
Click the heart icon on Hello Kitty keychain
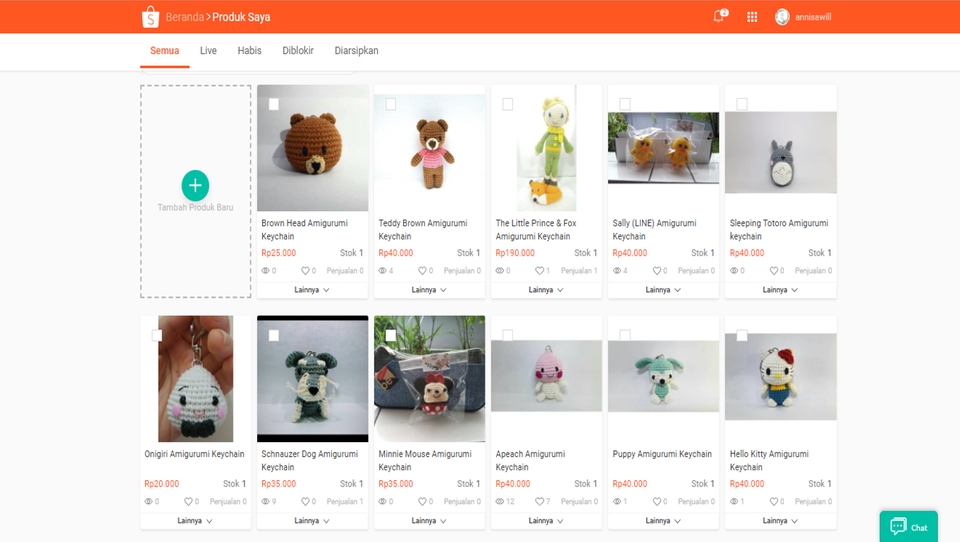pyautogui.click(x=773, y=502)
